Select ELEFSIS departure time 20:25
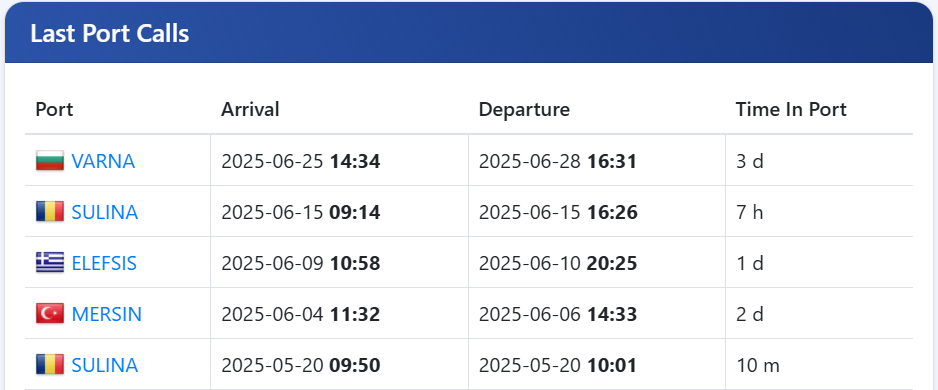This screenshot has height=390, width=938. [x=611, y=263]
